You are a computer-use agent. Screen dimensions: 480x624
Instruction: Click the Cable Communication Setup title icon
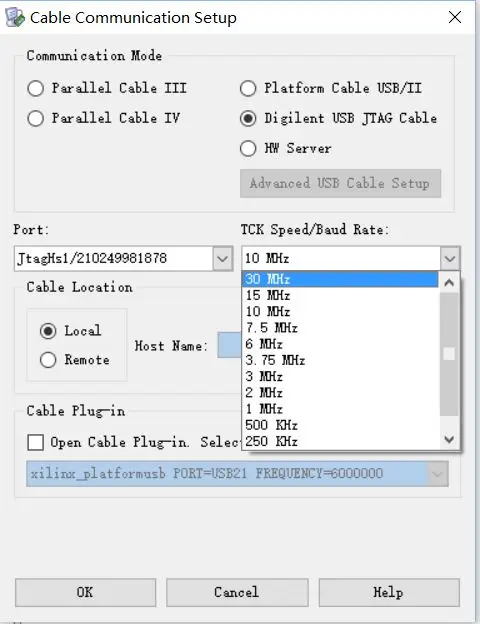15,17
